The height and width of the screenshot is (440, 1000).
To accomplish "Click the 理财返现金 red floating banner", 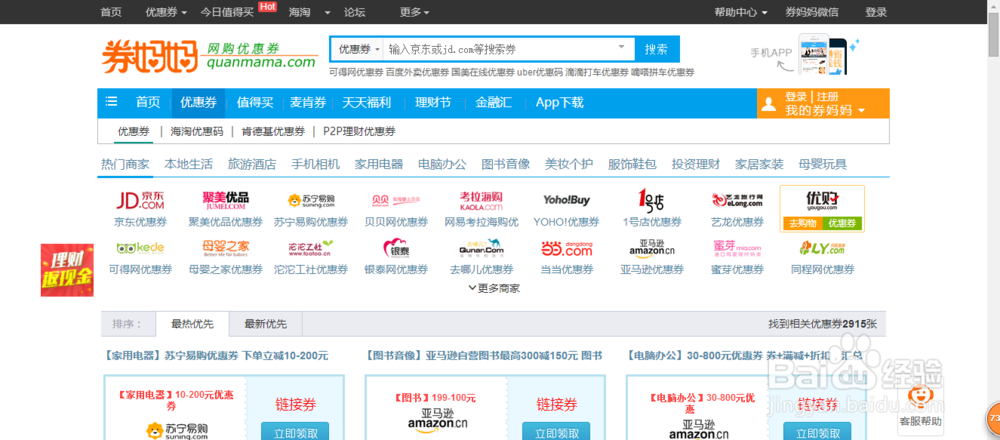I will coord(67,270).
